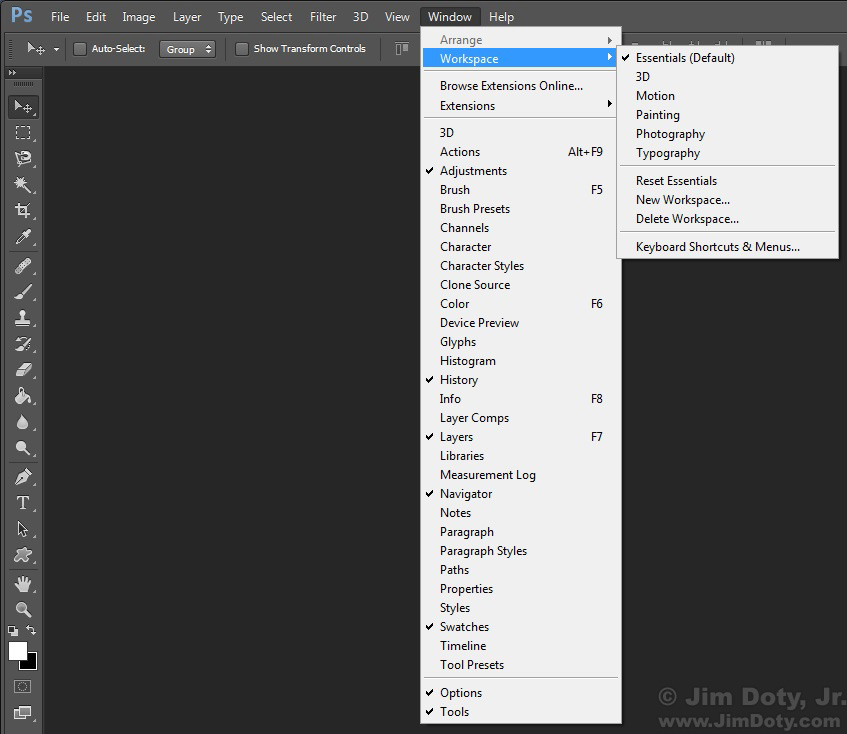Change the screen mode

click(x=23, y=712)
